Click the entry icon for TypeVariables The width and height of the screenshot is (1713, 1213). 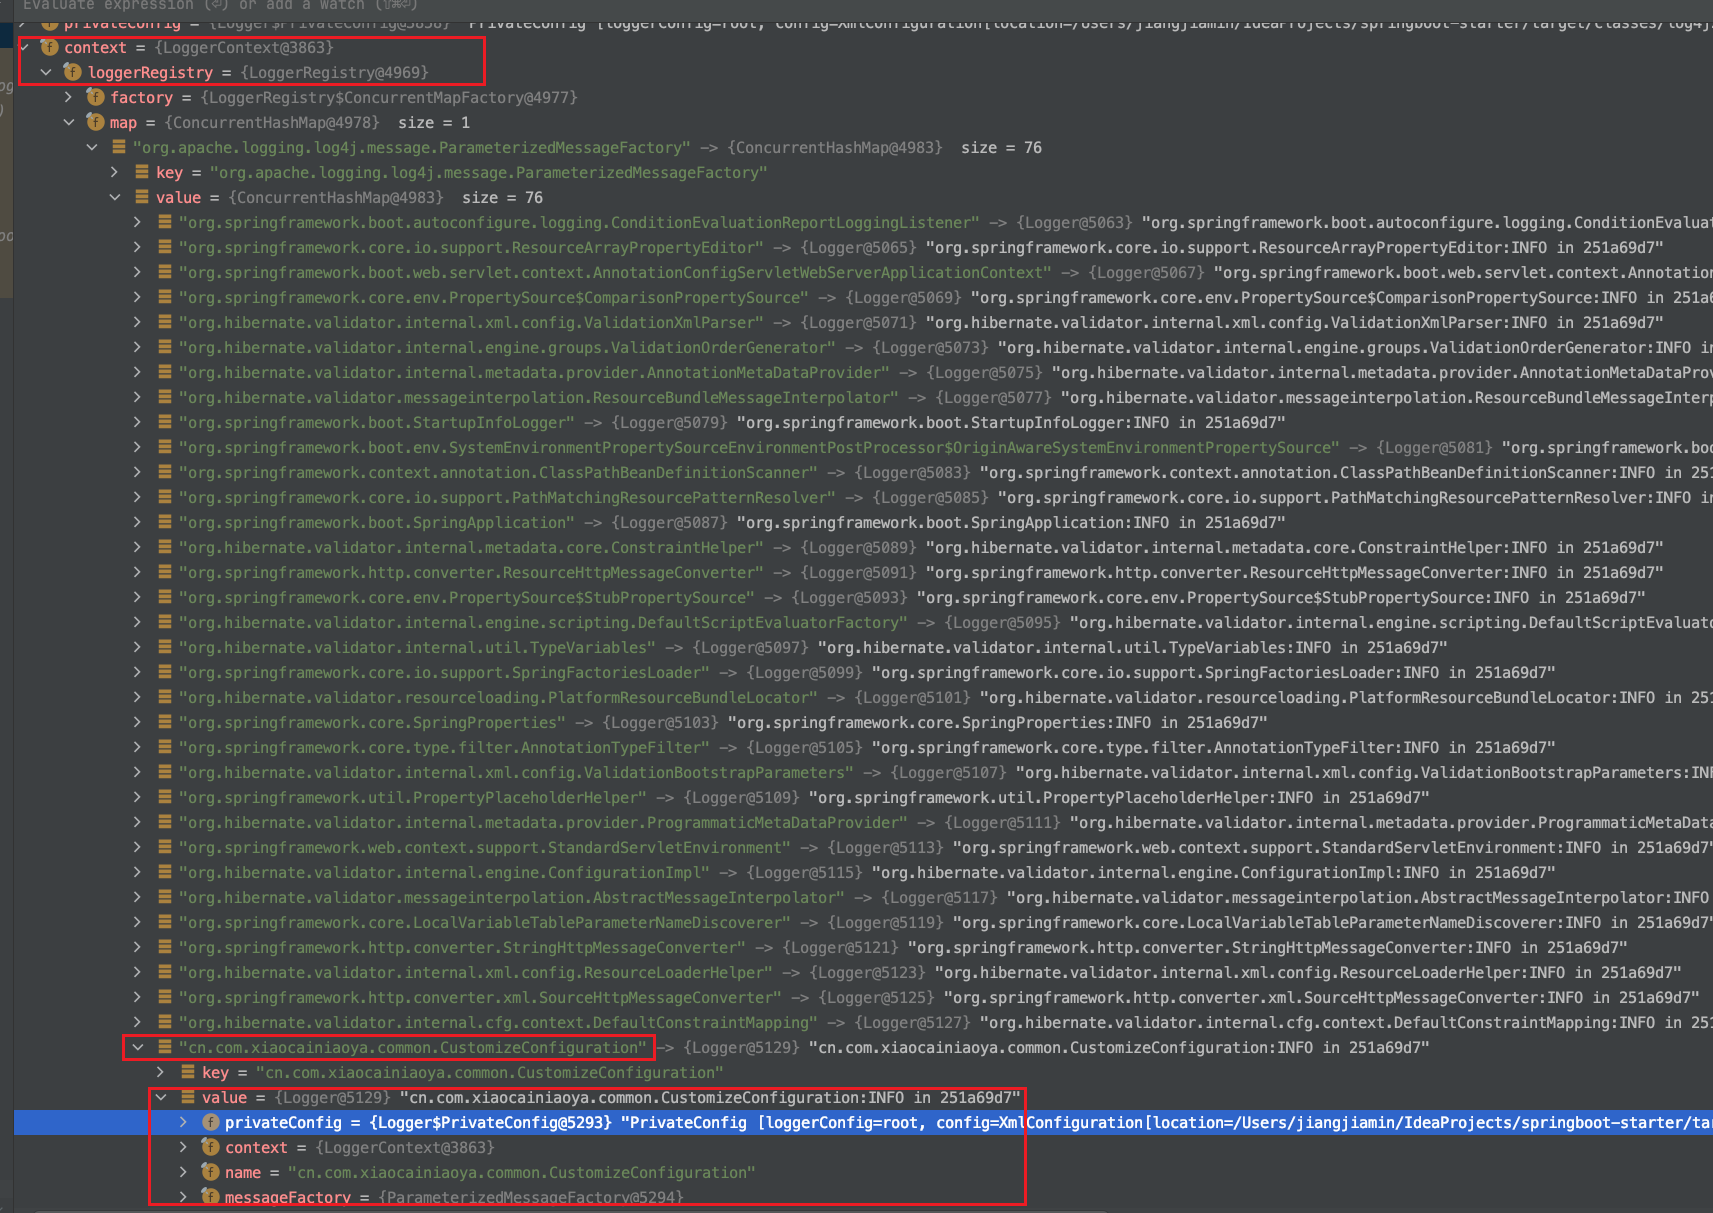click(164, 647)
